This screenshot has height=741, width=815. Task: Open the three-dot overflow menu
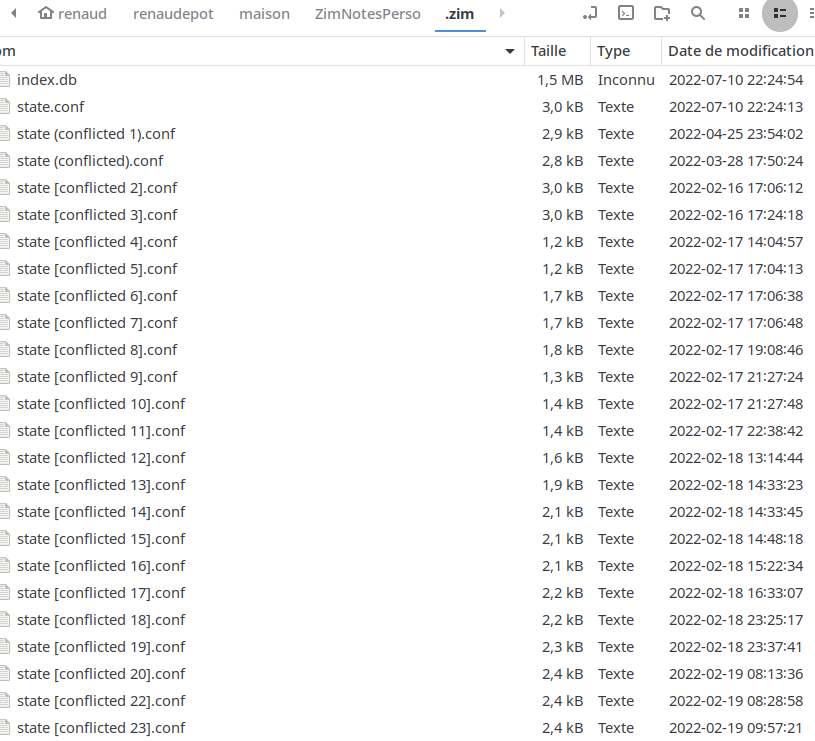(810, 13)
